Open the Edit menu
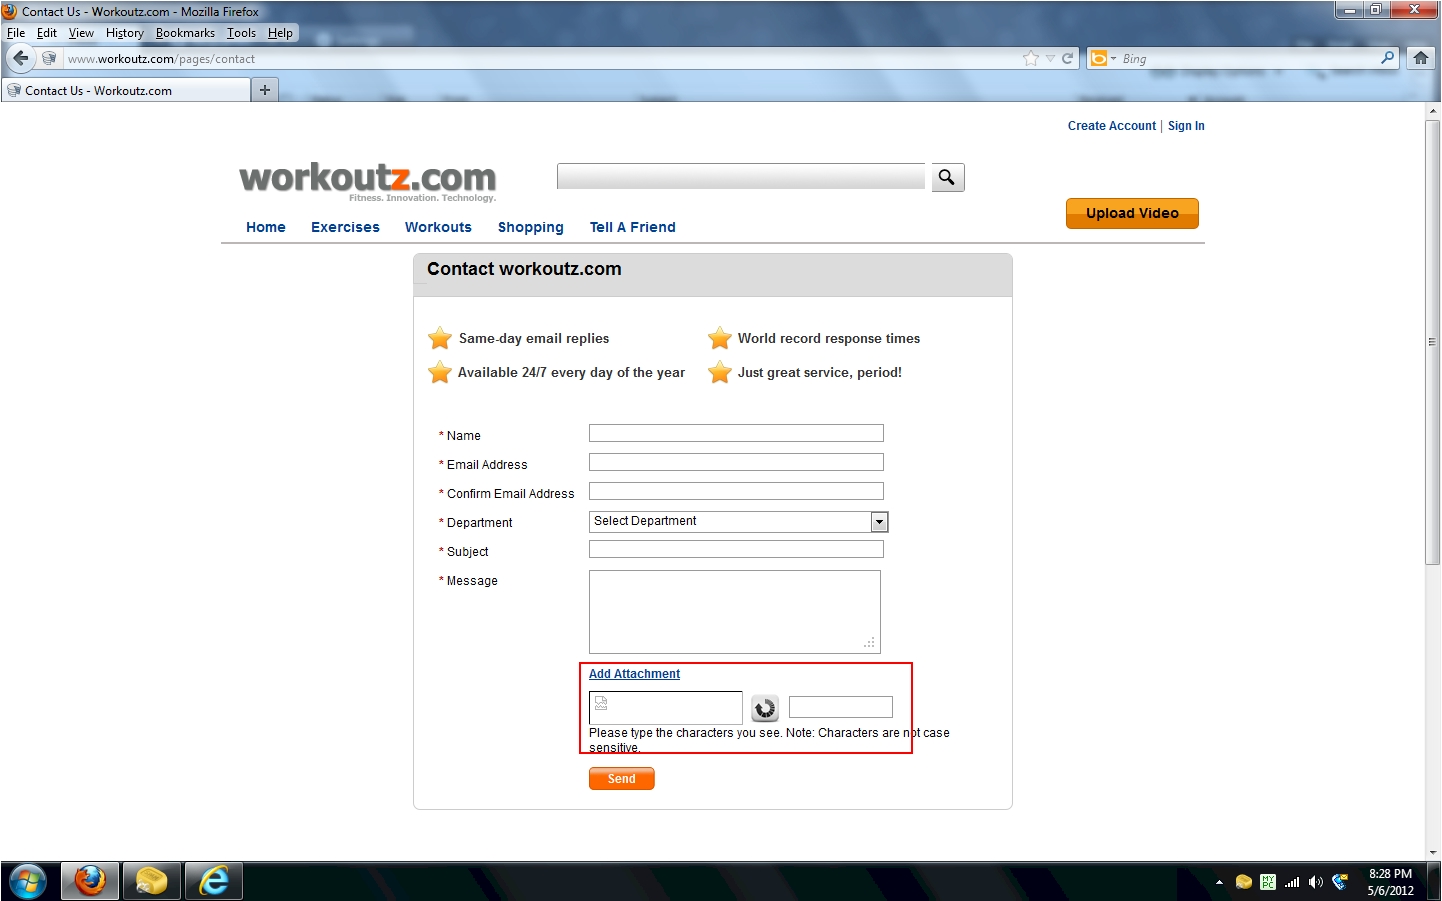Image resolution: width=1442 pixels, height=901 pixels. 47,33
